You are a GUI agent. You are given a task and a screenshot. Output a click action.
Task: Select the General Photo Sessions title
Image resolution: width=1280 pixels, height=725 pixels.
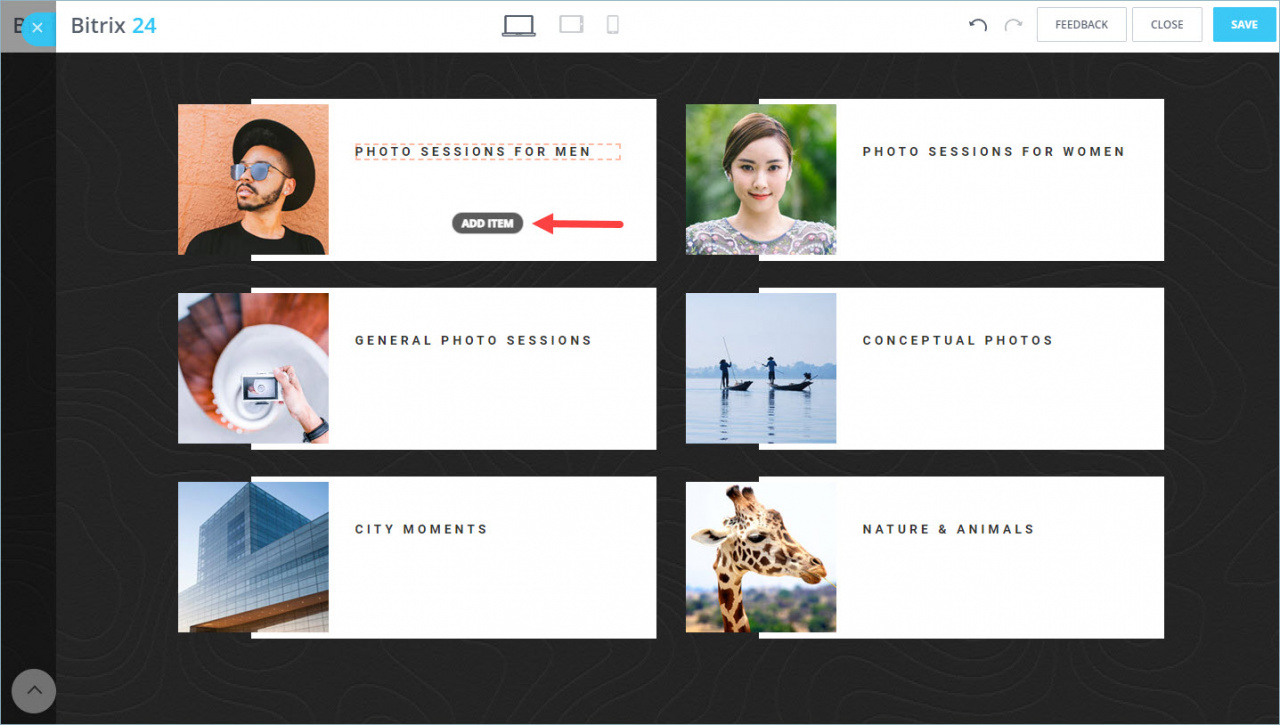[474, 340]
